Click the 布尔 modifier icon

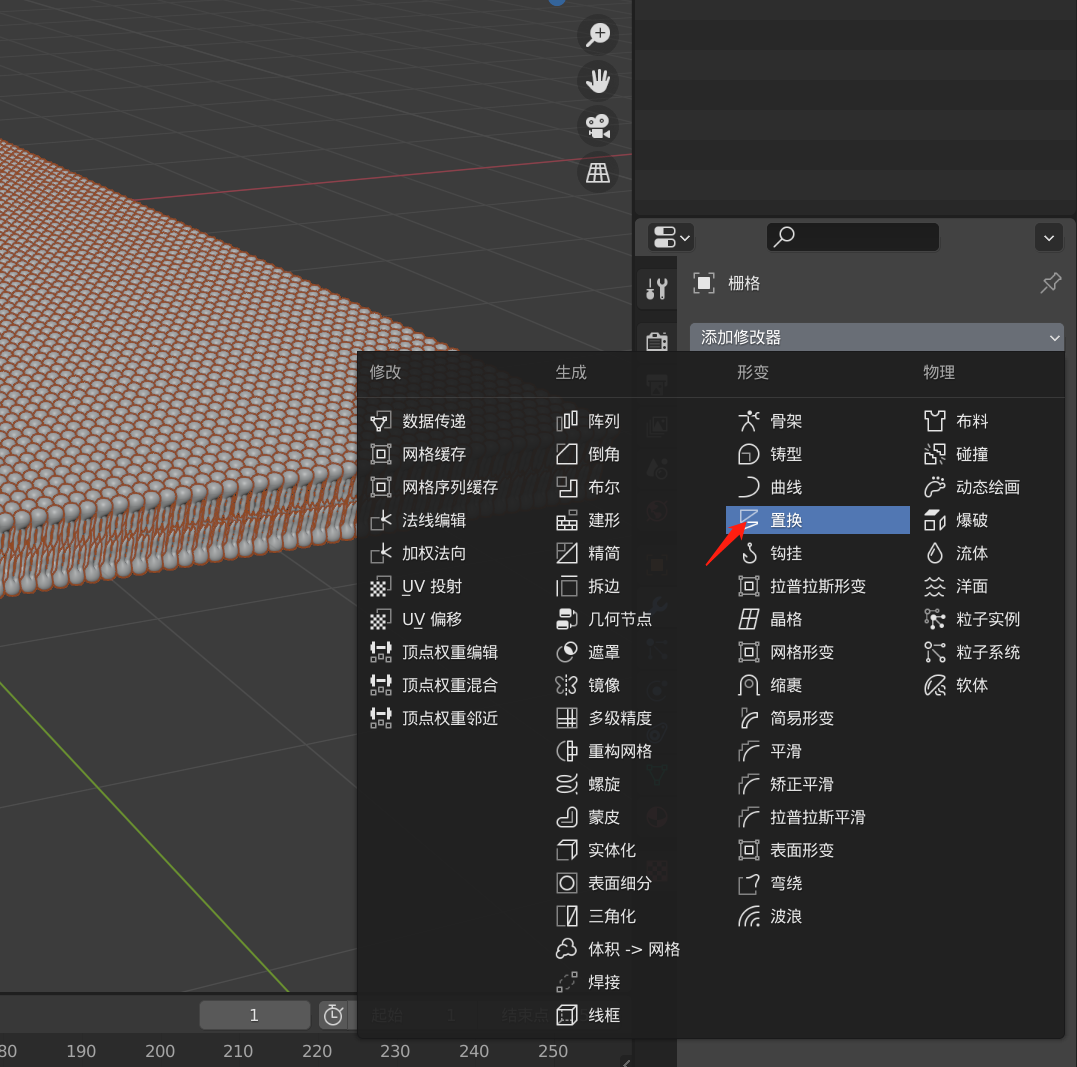tap(567, 487)
